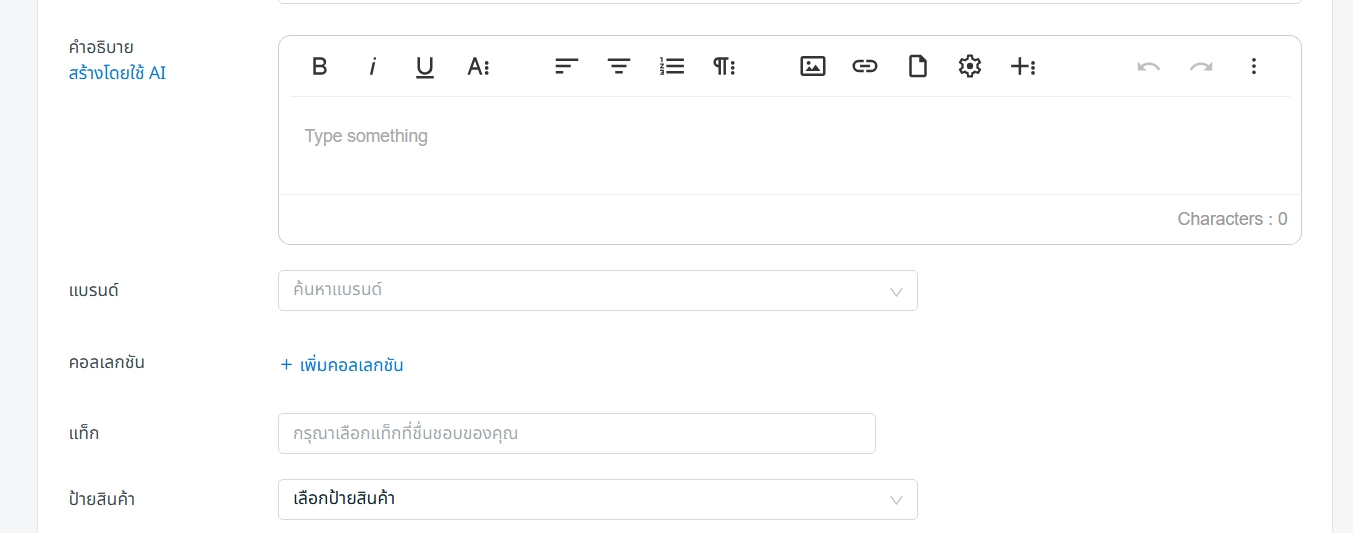Open more text options (A icon)
The height and width of the screenshot is (533, 1353).
pyautogui.click(x=477, y=66)
